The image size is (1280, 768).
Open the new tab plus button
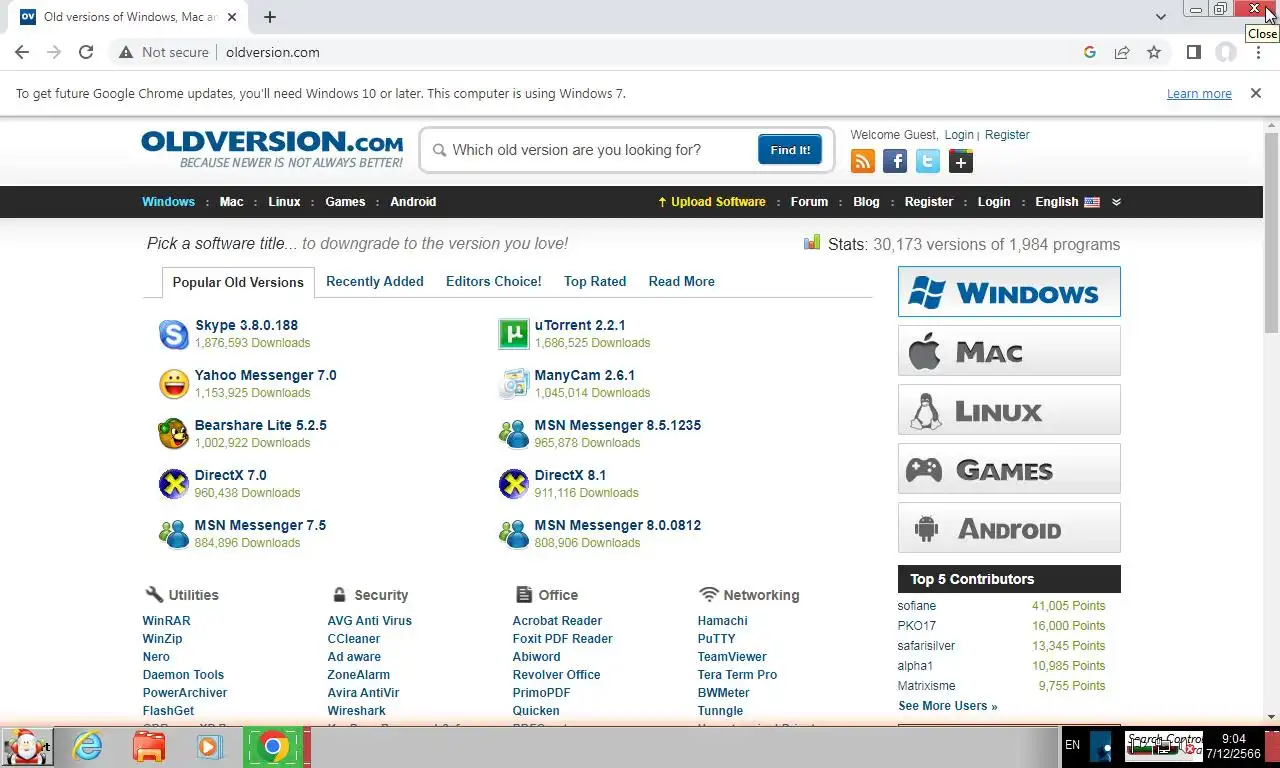point(269,17)
